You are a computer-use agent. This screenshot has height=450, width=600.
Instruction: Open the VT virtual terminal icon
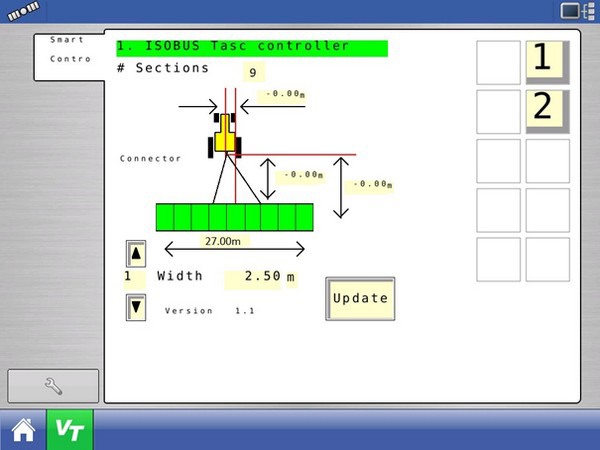tap(69, 429)
